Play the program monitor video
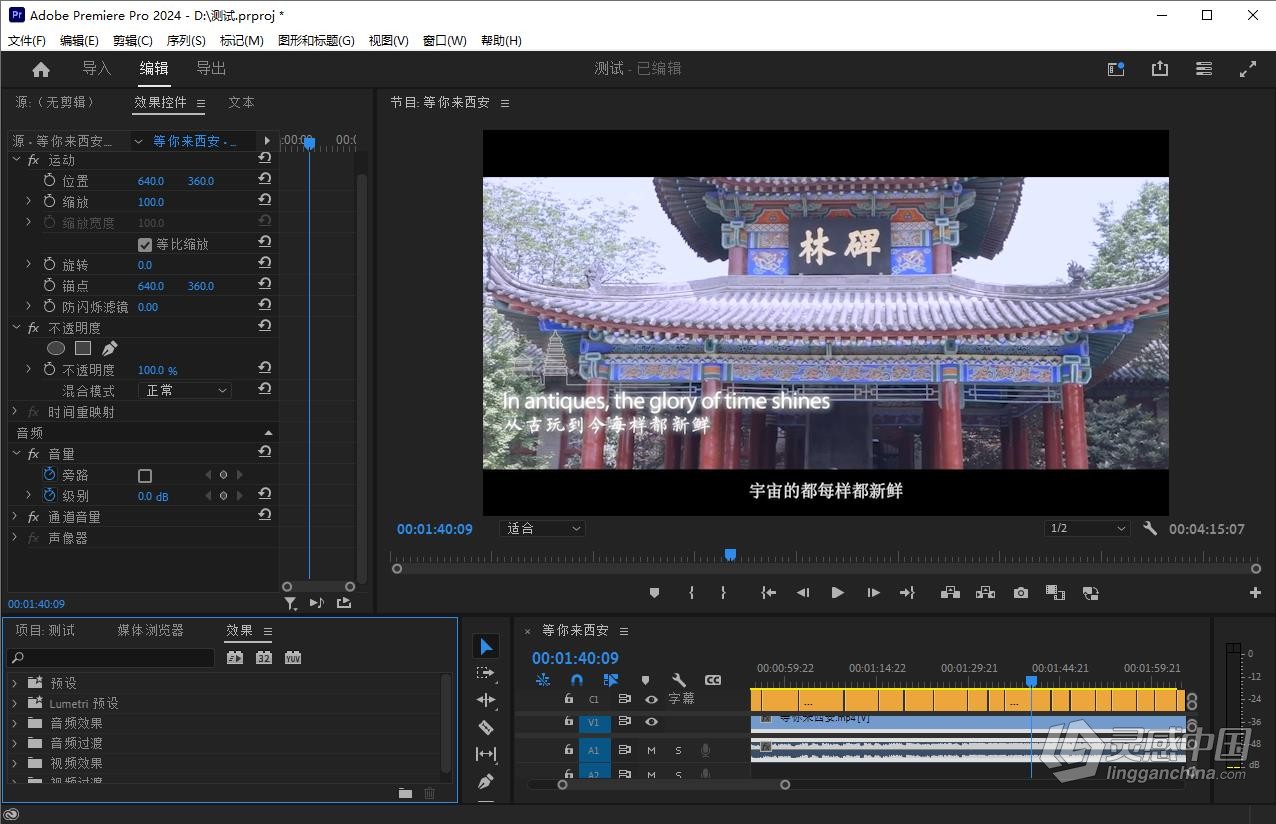Viewport: 1276px width, 824px height. coord(837,593)
